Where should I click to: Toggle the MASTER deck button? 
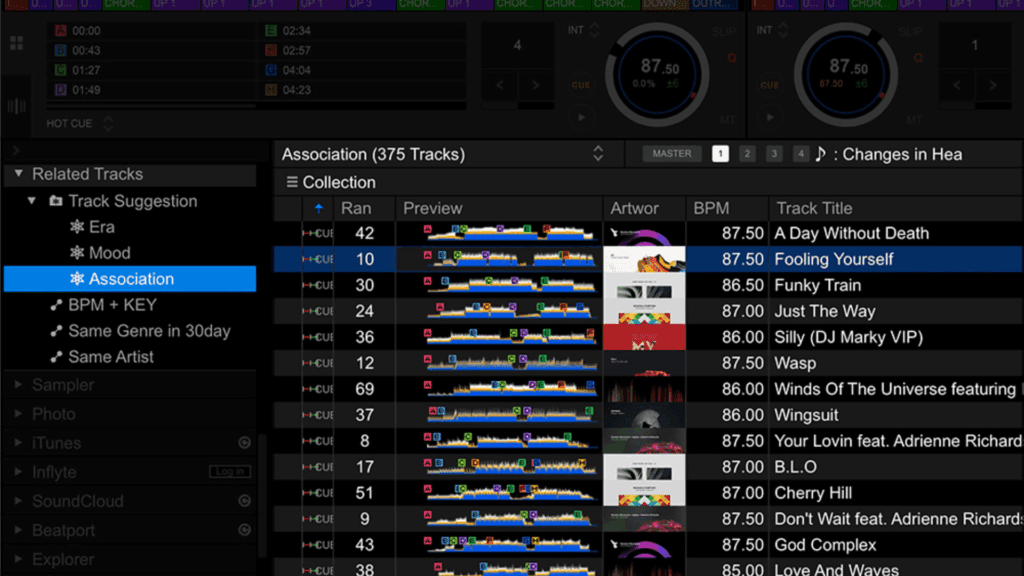[672, 154]
